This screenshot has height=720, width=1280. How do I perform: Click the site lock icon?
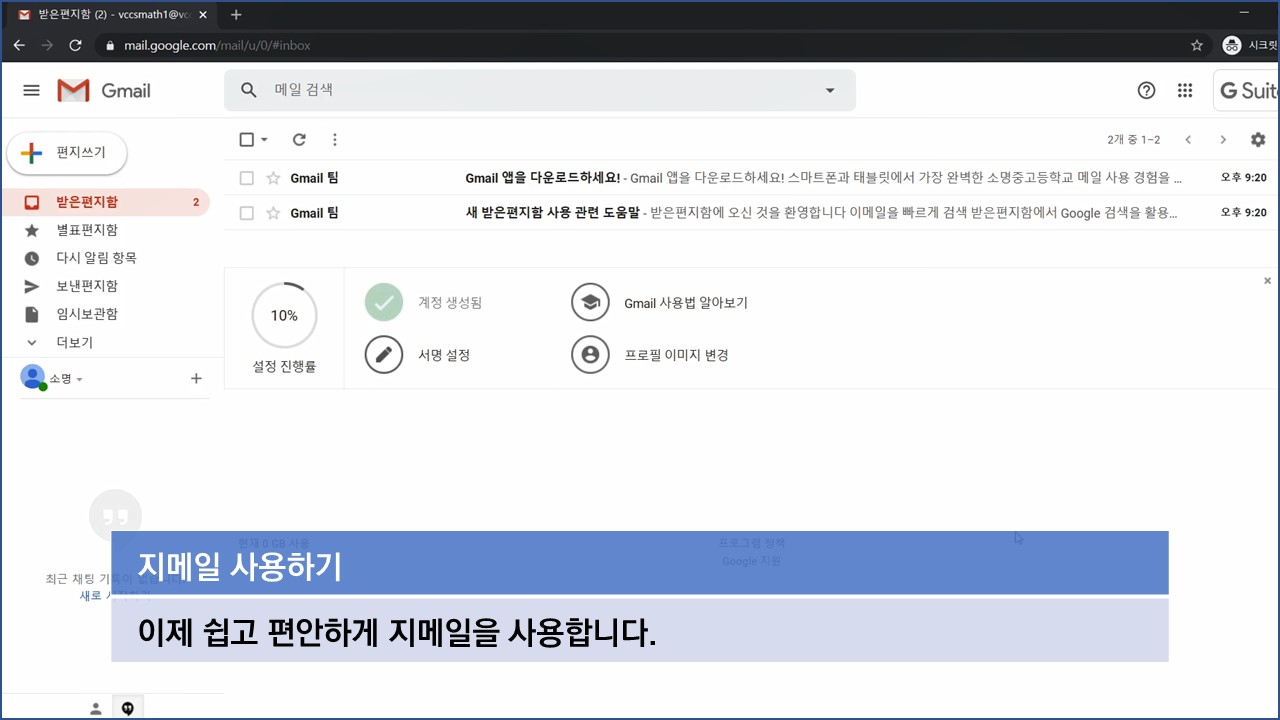(x=108, y=45)
